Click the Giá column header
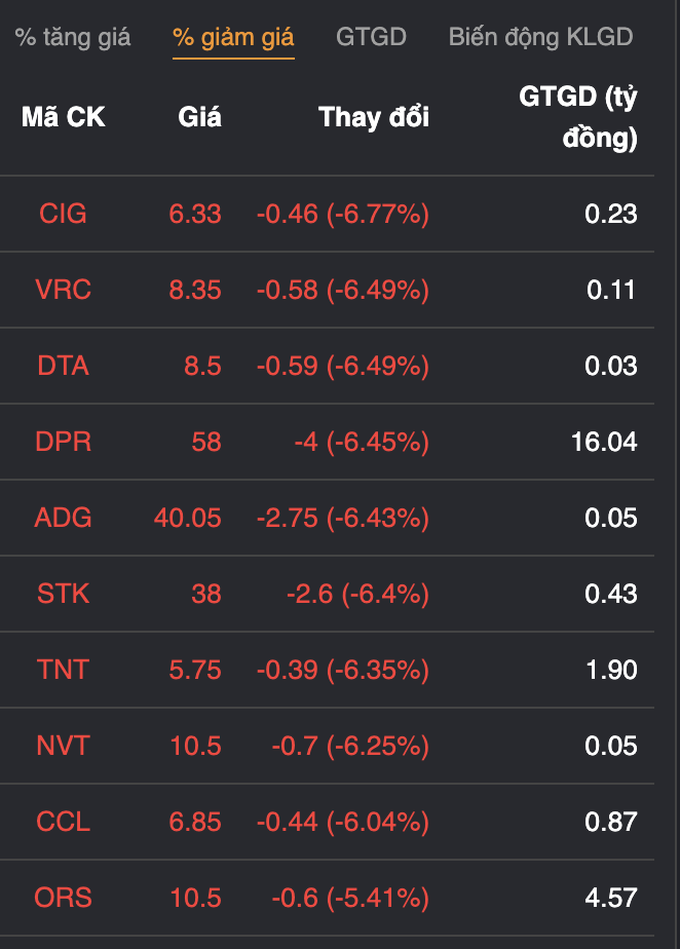The width and height of the screenshot is (680, 949). pyautogui.click(x=200, y=117)
